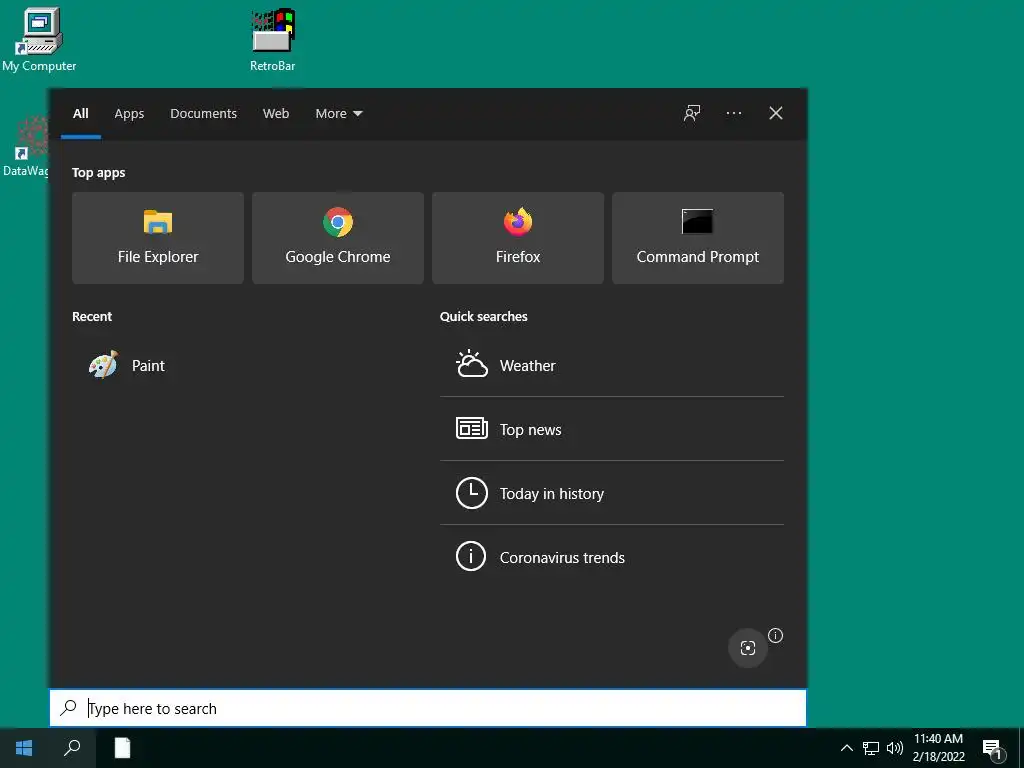
Task: Click the taskbar search magnifier
Action: (x=72, y=748)
